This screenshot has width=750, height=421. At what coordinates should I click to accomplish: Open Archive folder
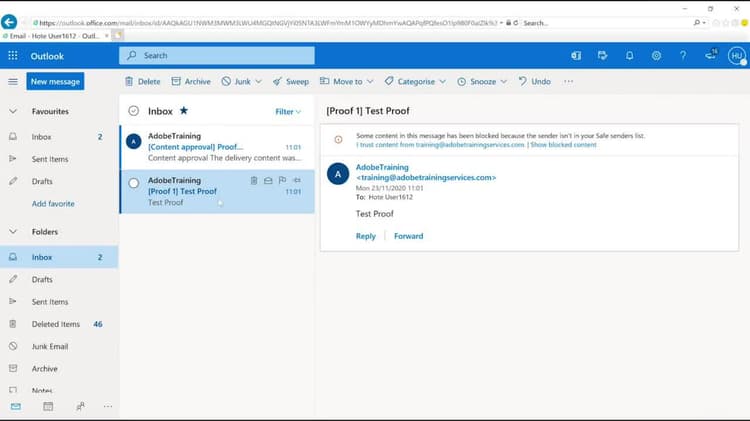59,368
